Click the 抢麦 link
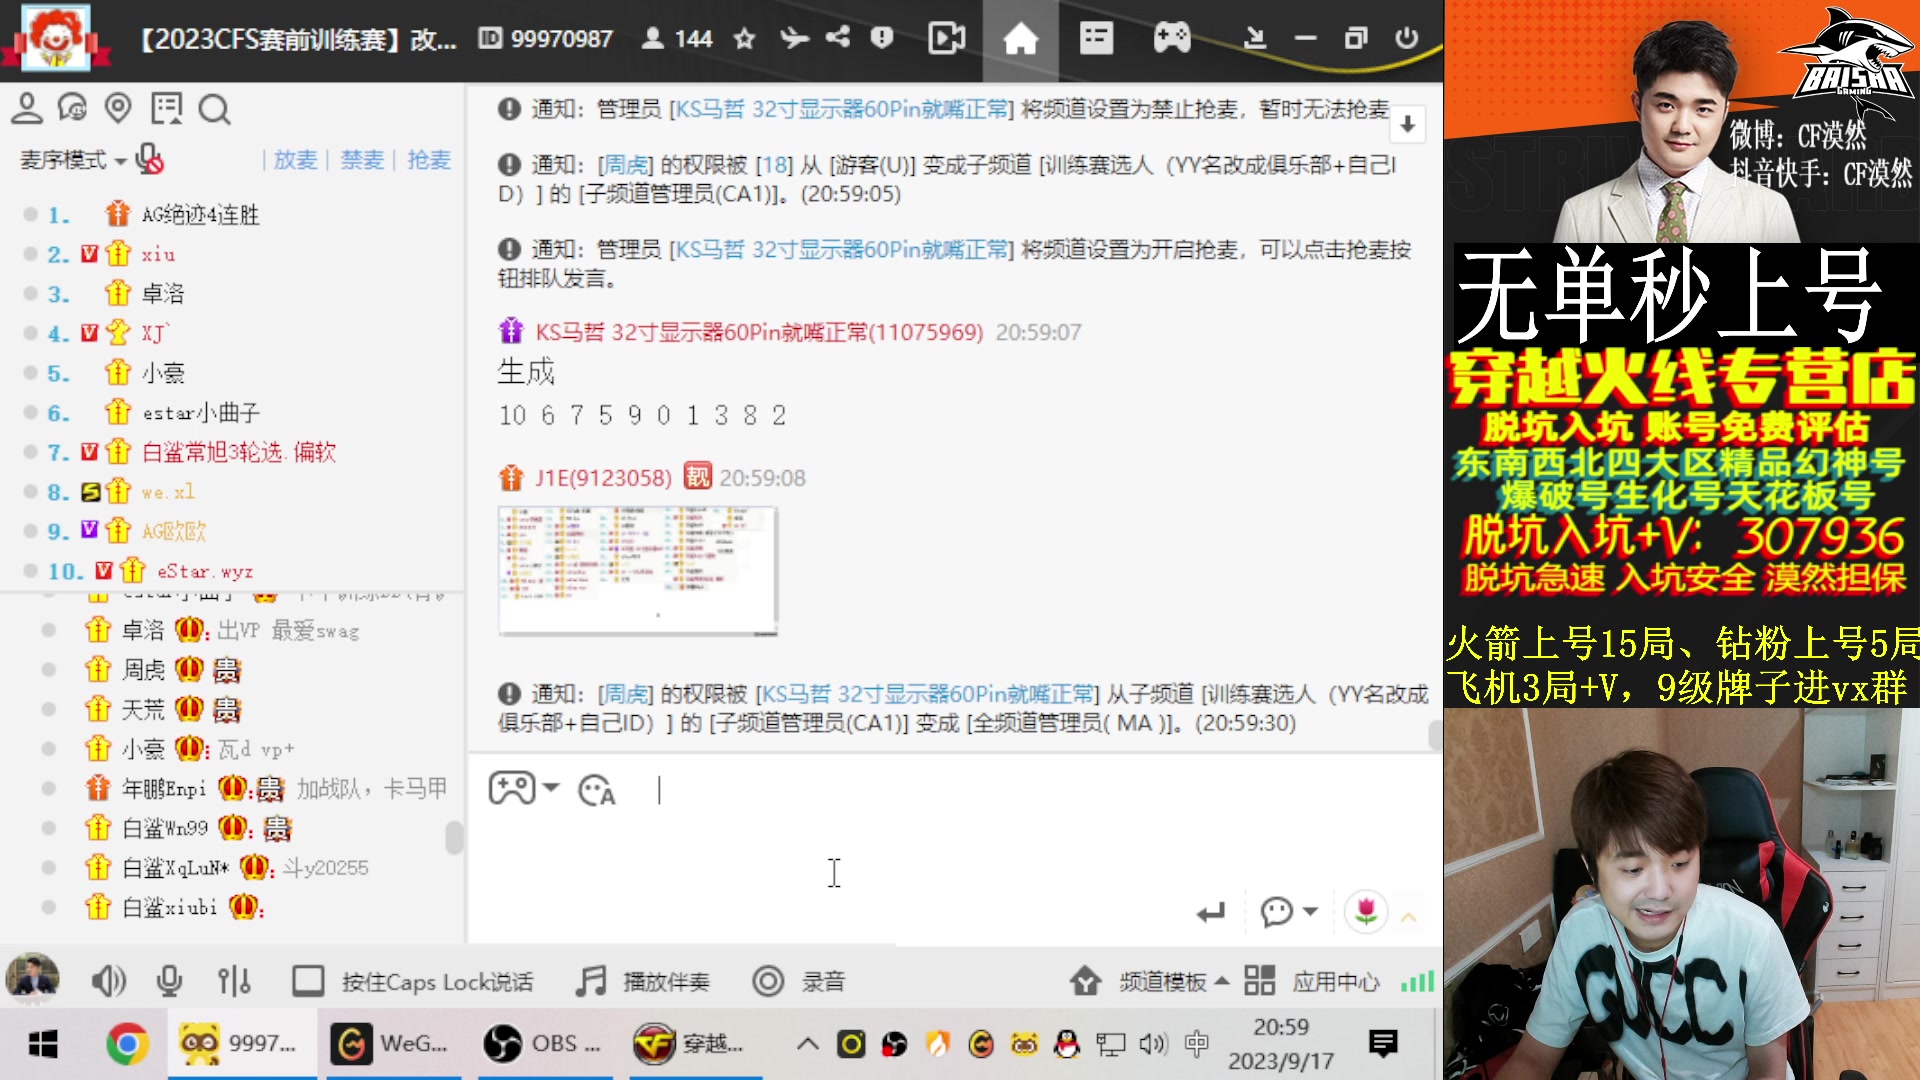Screen dimensions: 1920x1080 tap(429, 160)
